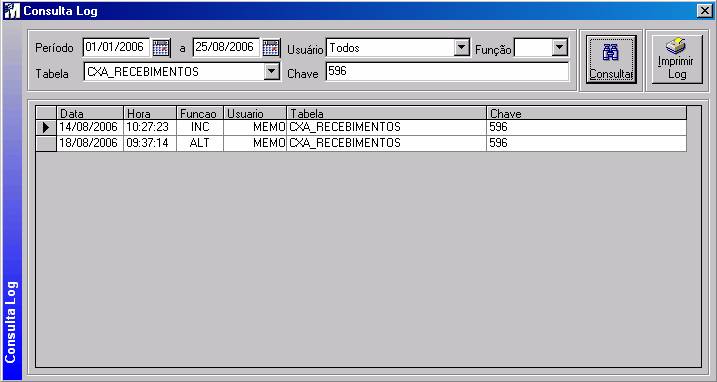This screenshot has width=717, height=382.
Task: Click the row selector of the 18/08/2006 row
Action: [46, 143]
